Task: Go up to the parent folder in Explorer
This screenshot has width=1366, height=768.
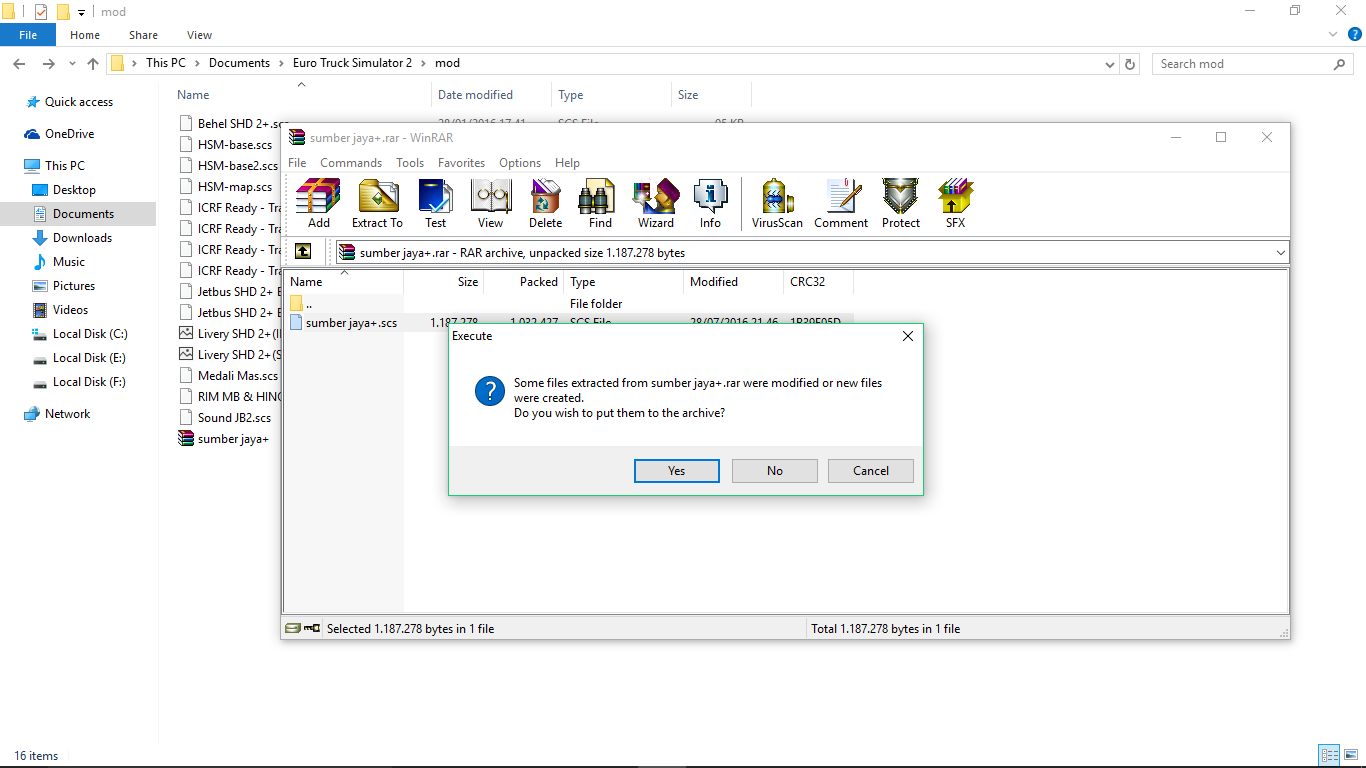Action: coord(93,64)
